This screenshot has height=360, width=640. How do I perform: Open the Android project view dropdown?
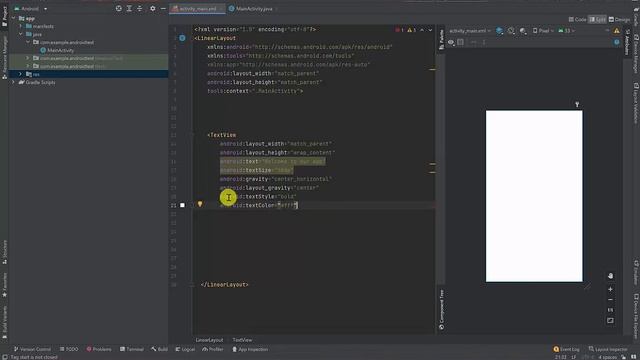point(31,8)
